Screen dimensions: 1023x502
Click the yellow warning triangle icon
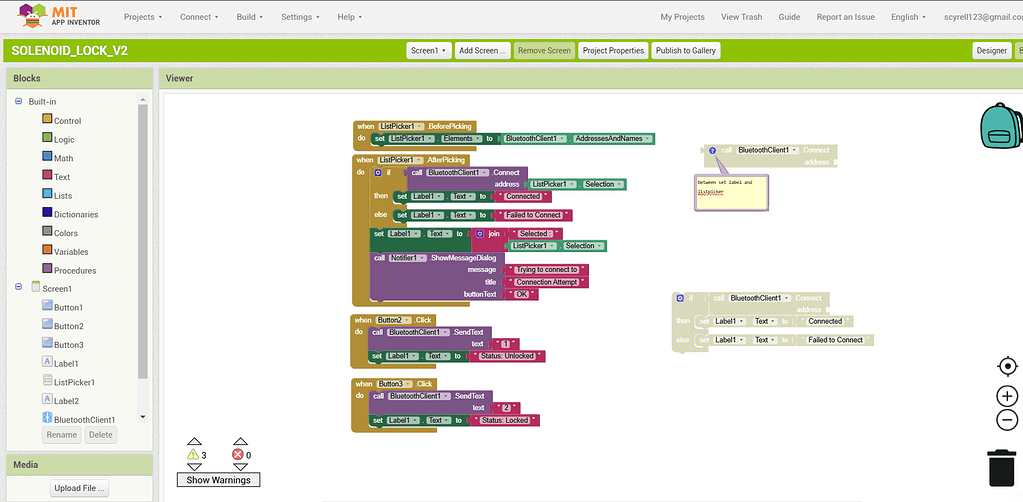[x=193, y=455]
